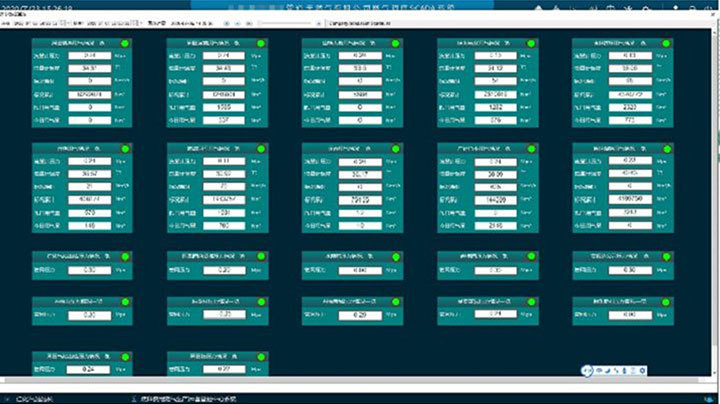
Task: Click the horizontal scrollbar below the panels
Action: [349, 381]
